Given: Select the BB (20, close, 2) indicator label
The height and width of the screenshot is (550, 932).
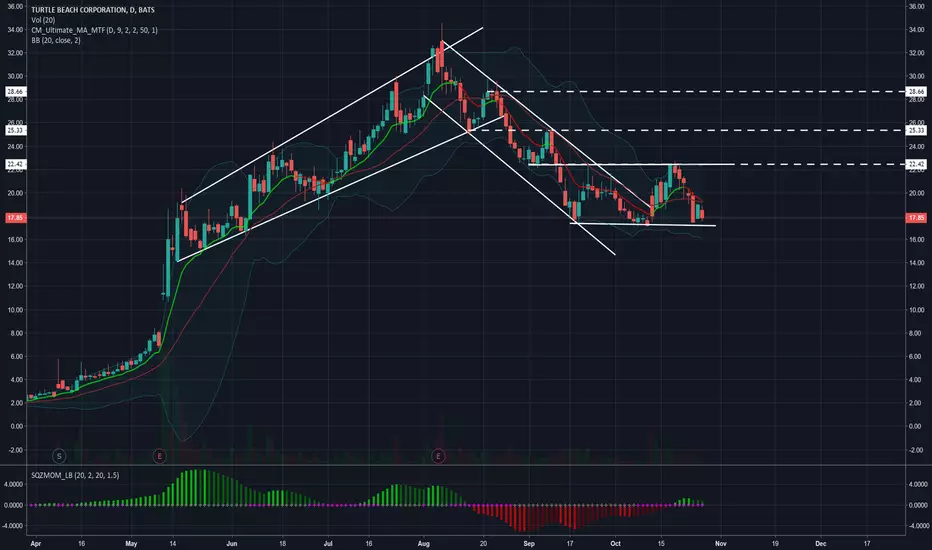Looking at the screenshot, I should point(56,40).
